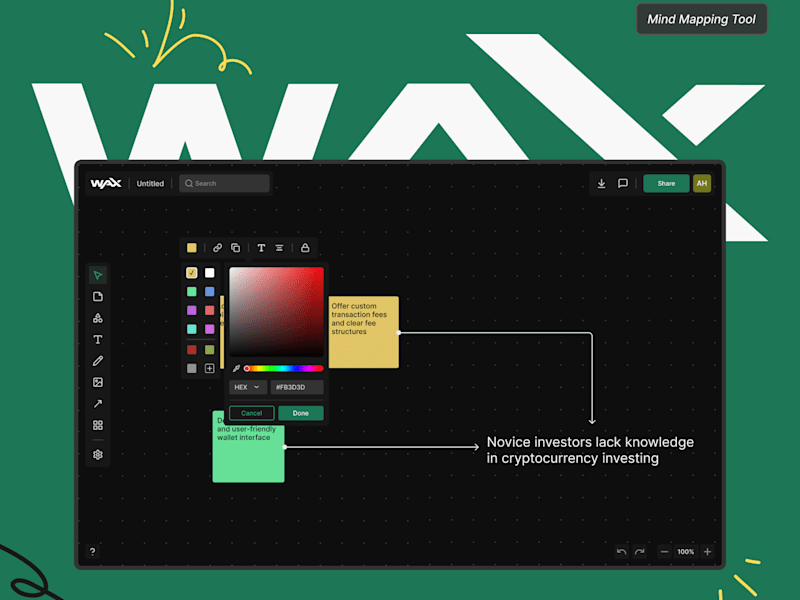Click the Cancel button in color picker
Image resolution: width=800 pixels, height=600 pixels.
pyautogui.click(x=252, y=413)
